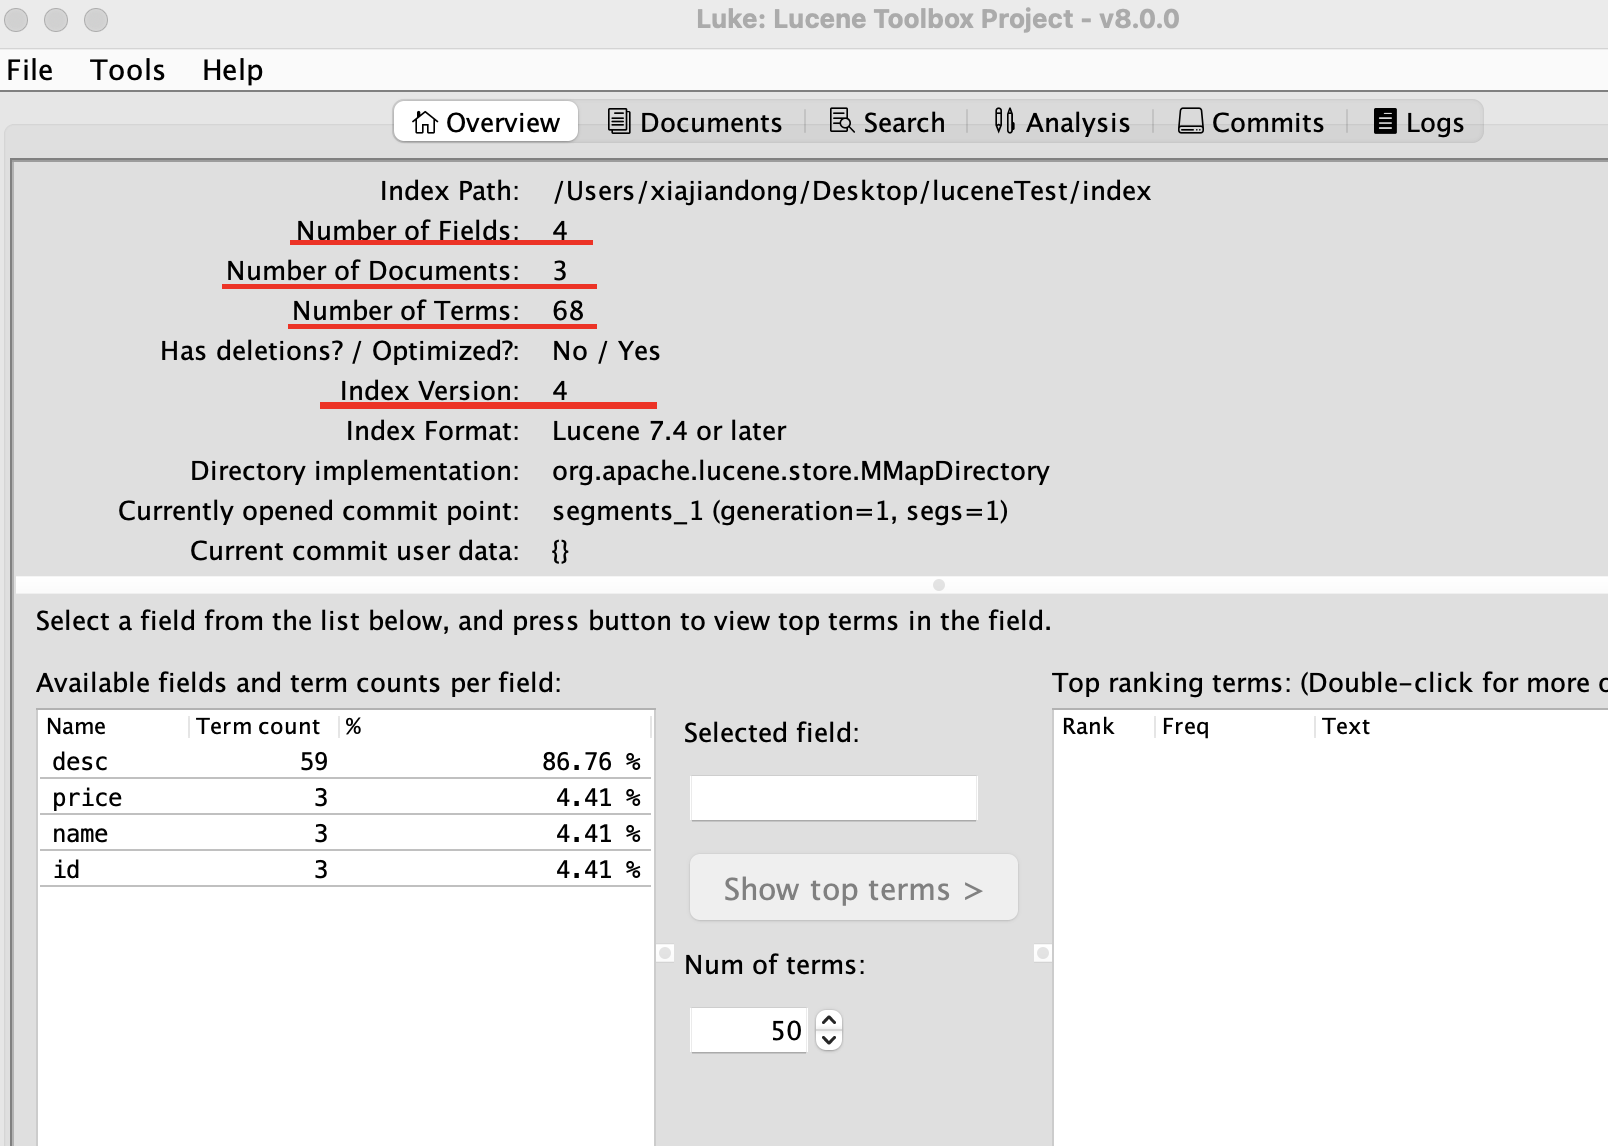Select the desc field row
This screenshot has width=1608, height=1146.
point(345,761)
